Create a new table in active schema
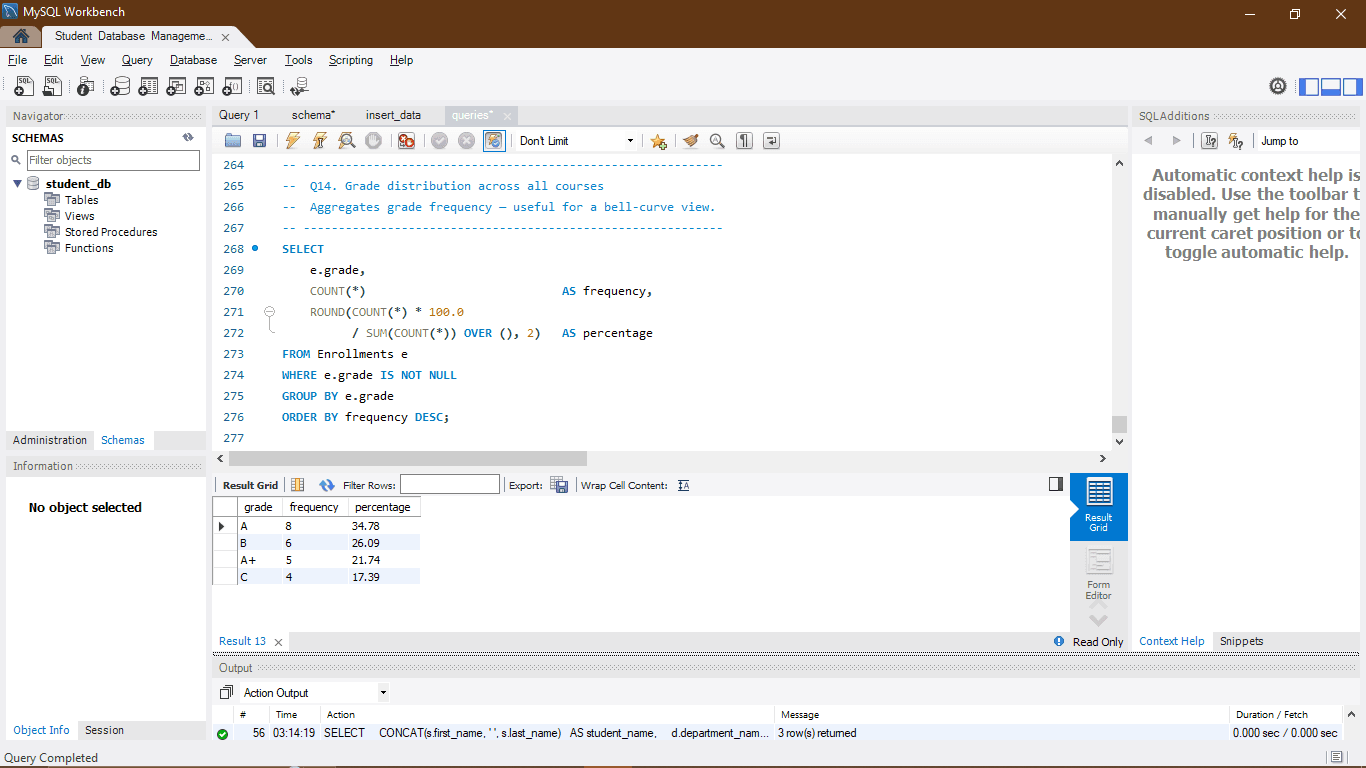The width and height of the screenshot is (1366, 768). [x=148, y=87]
